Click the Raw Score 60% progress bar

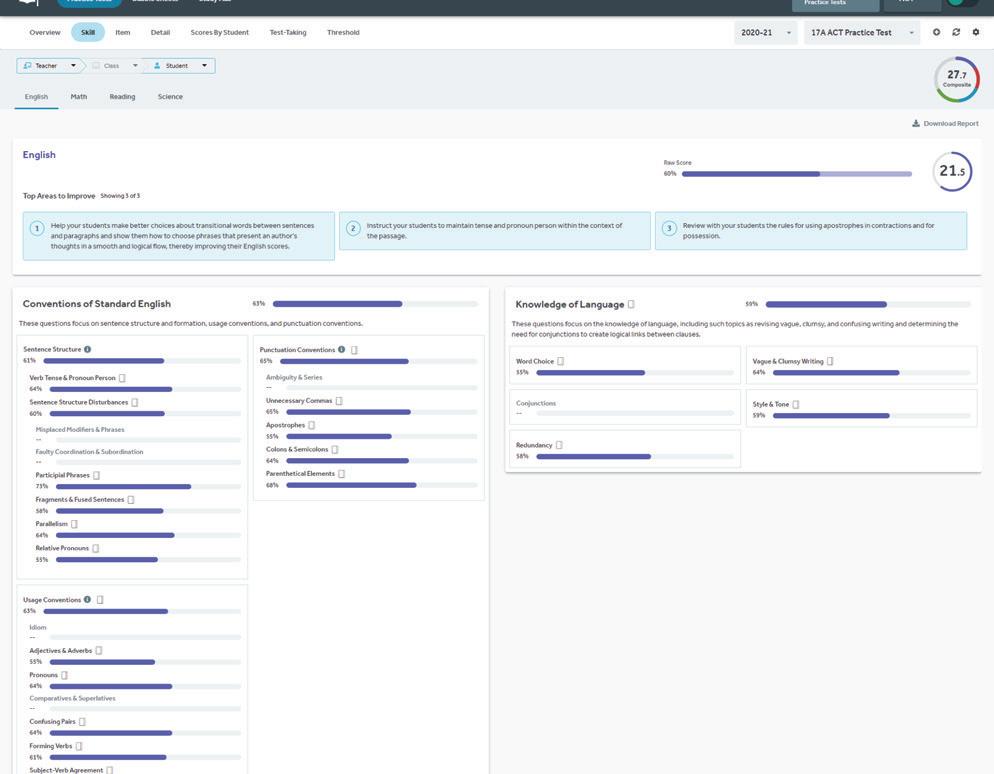coord(797,174)
